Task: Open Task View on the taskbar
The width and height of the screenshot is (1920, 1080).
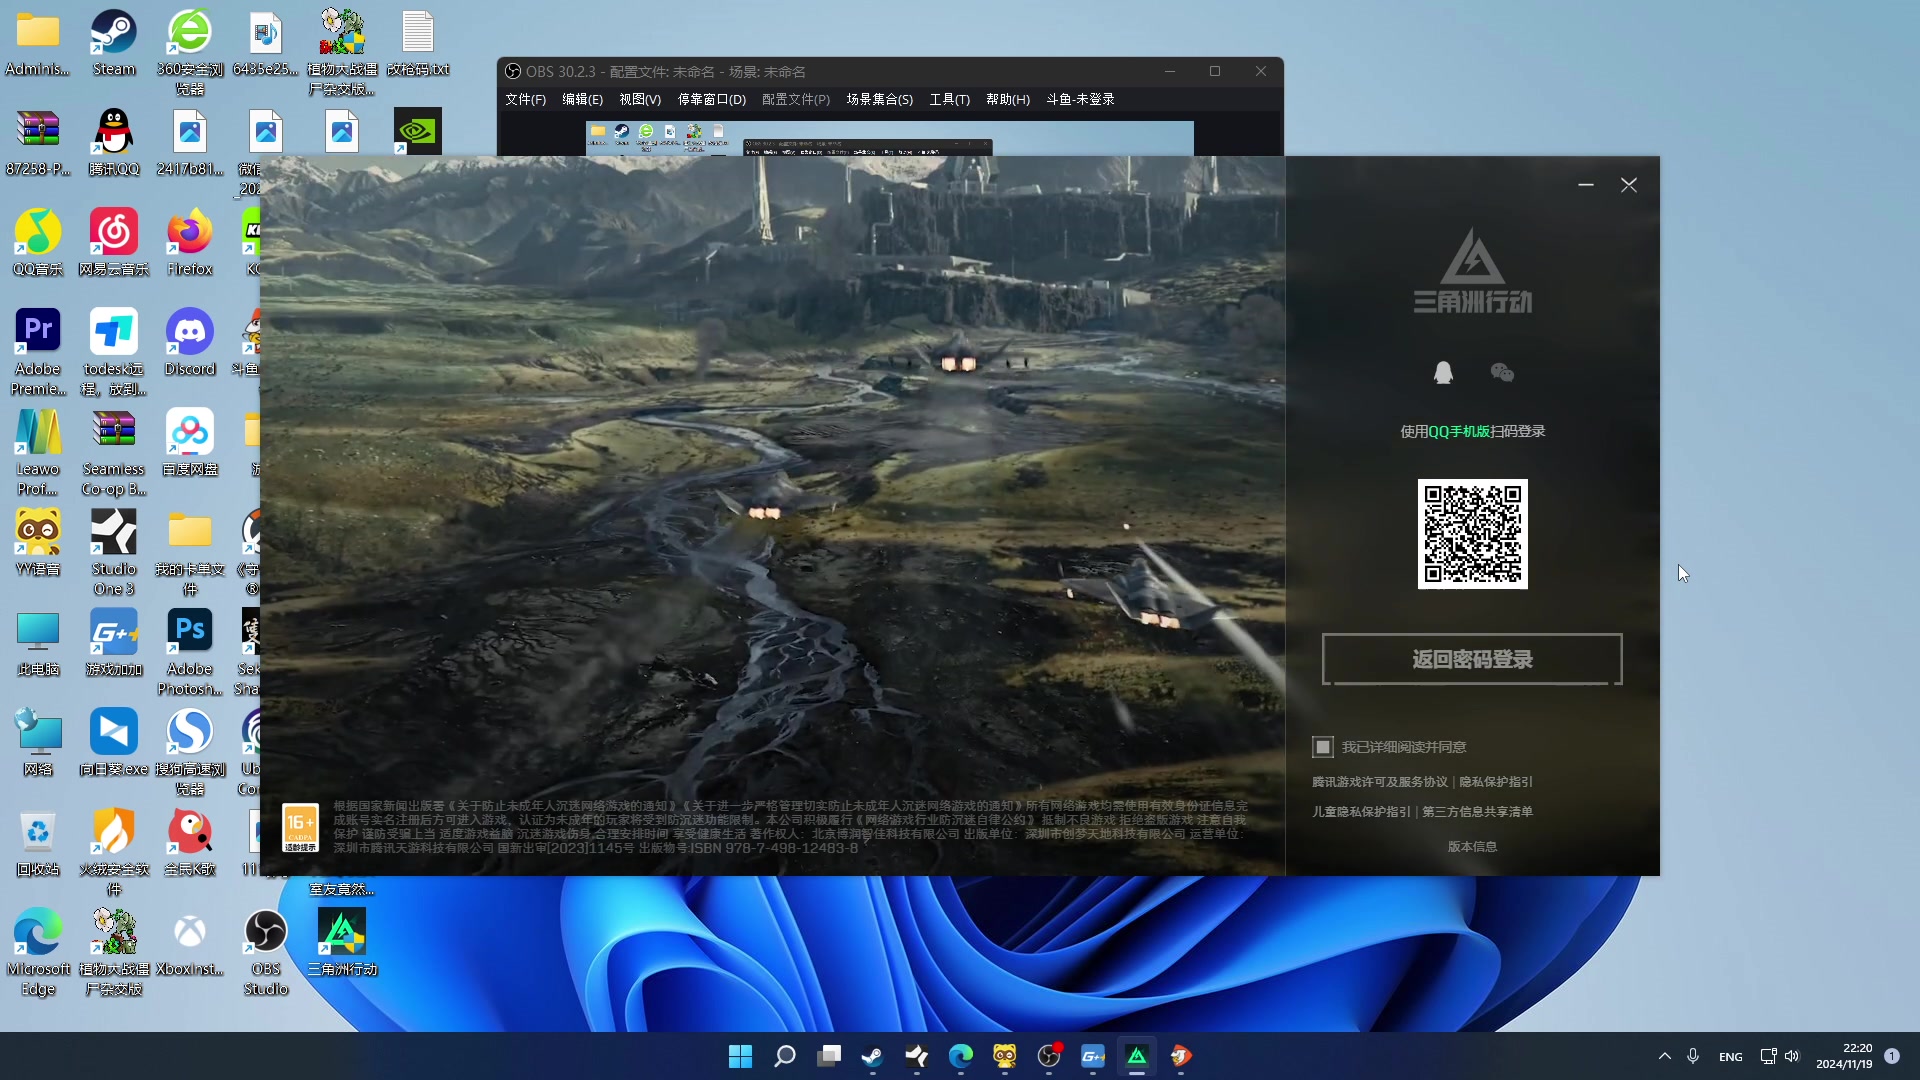Action: (x=829, y=1056)
